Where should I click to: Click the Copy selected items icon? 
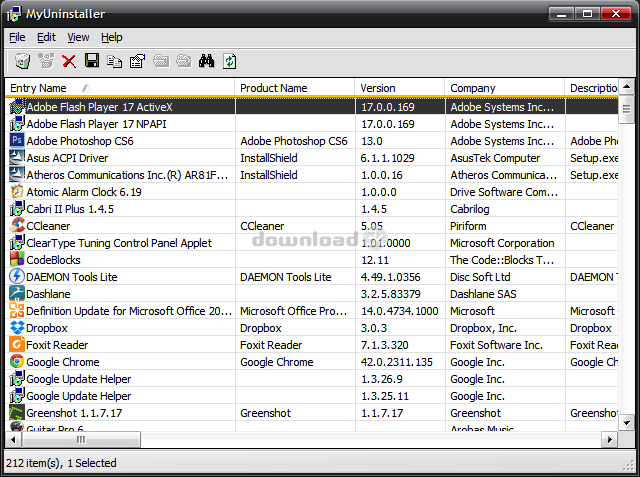click(x=115, y=62)
